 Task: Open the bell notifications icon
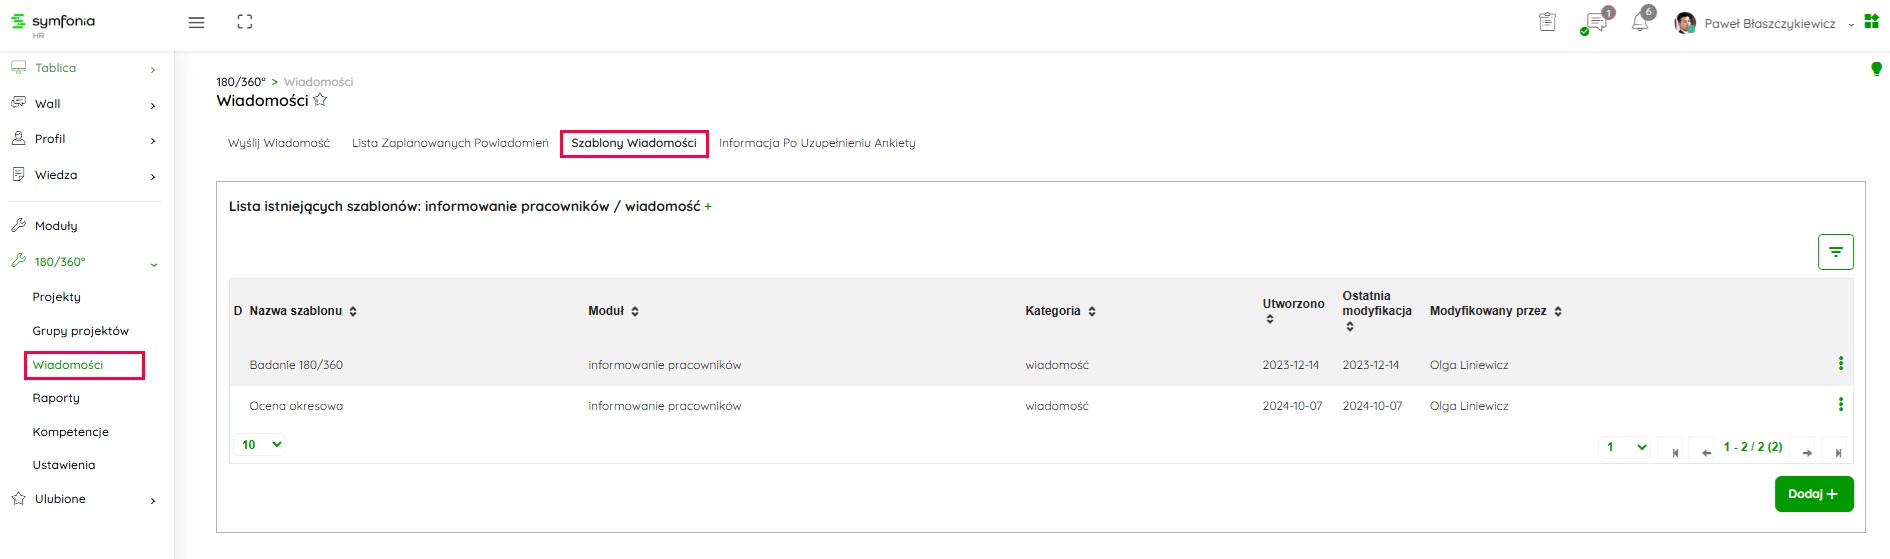coord(1640,23)
